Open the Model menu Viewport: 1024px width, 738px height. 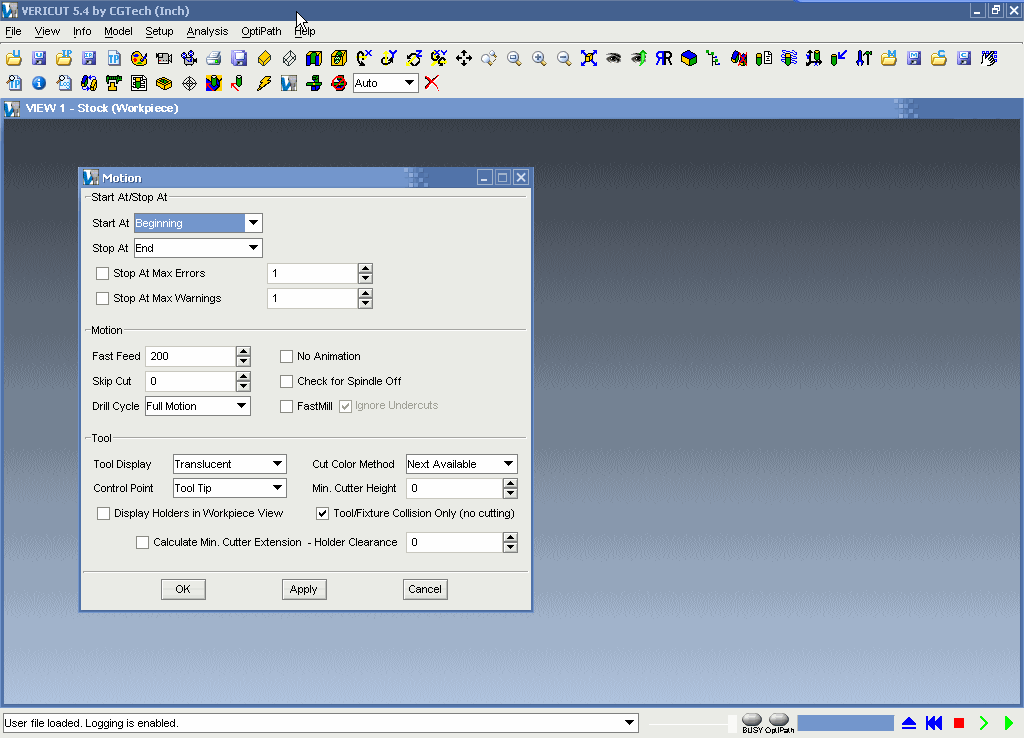coord(118,31)
